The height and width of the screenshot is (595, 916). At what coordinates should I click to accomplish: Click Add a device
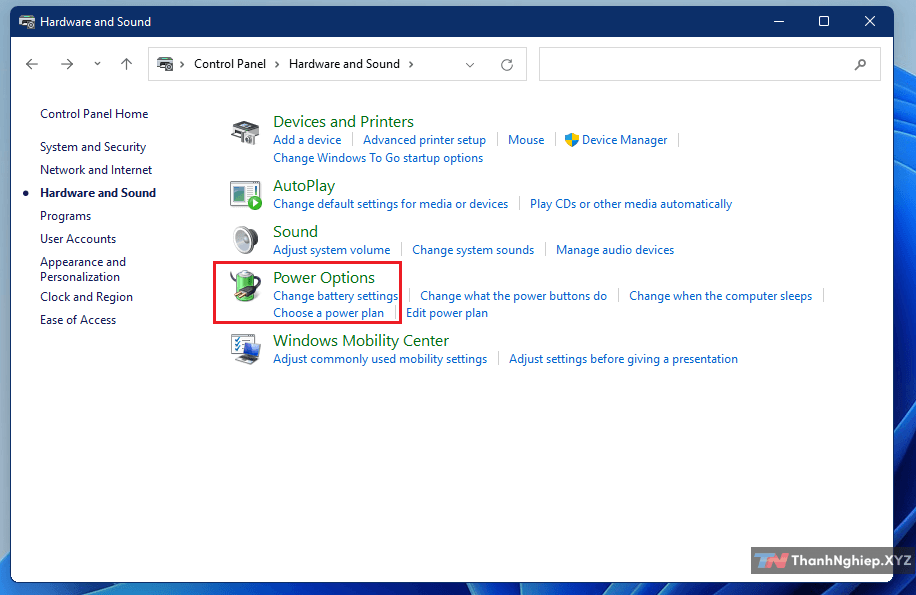point(307,140)
